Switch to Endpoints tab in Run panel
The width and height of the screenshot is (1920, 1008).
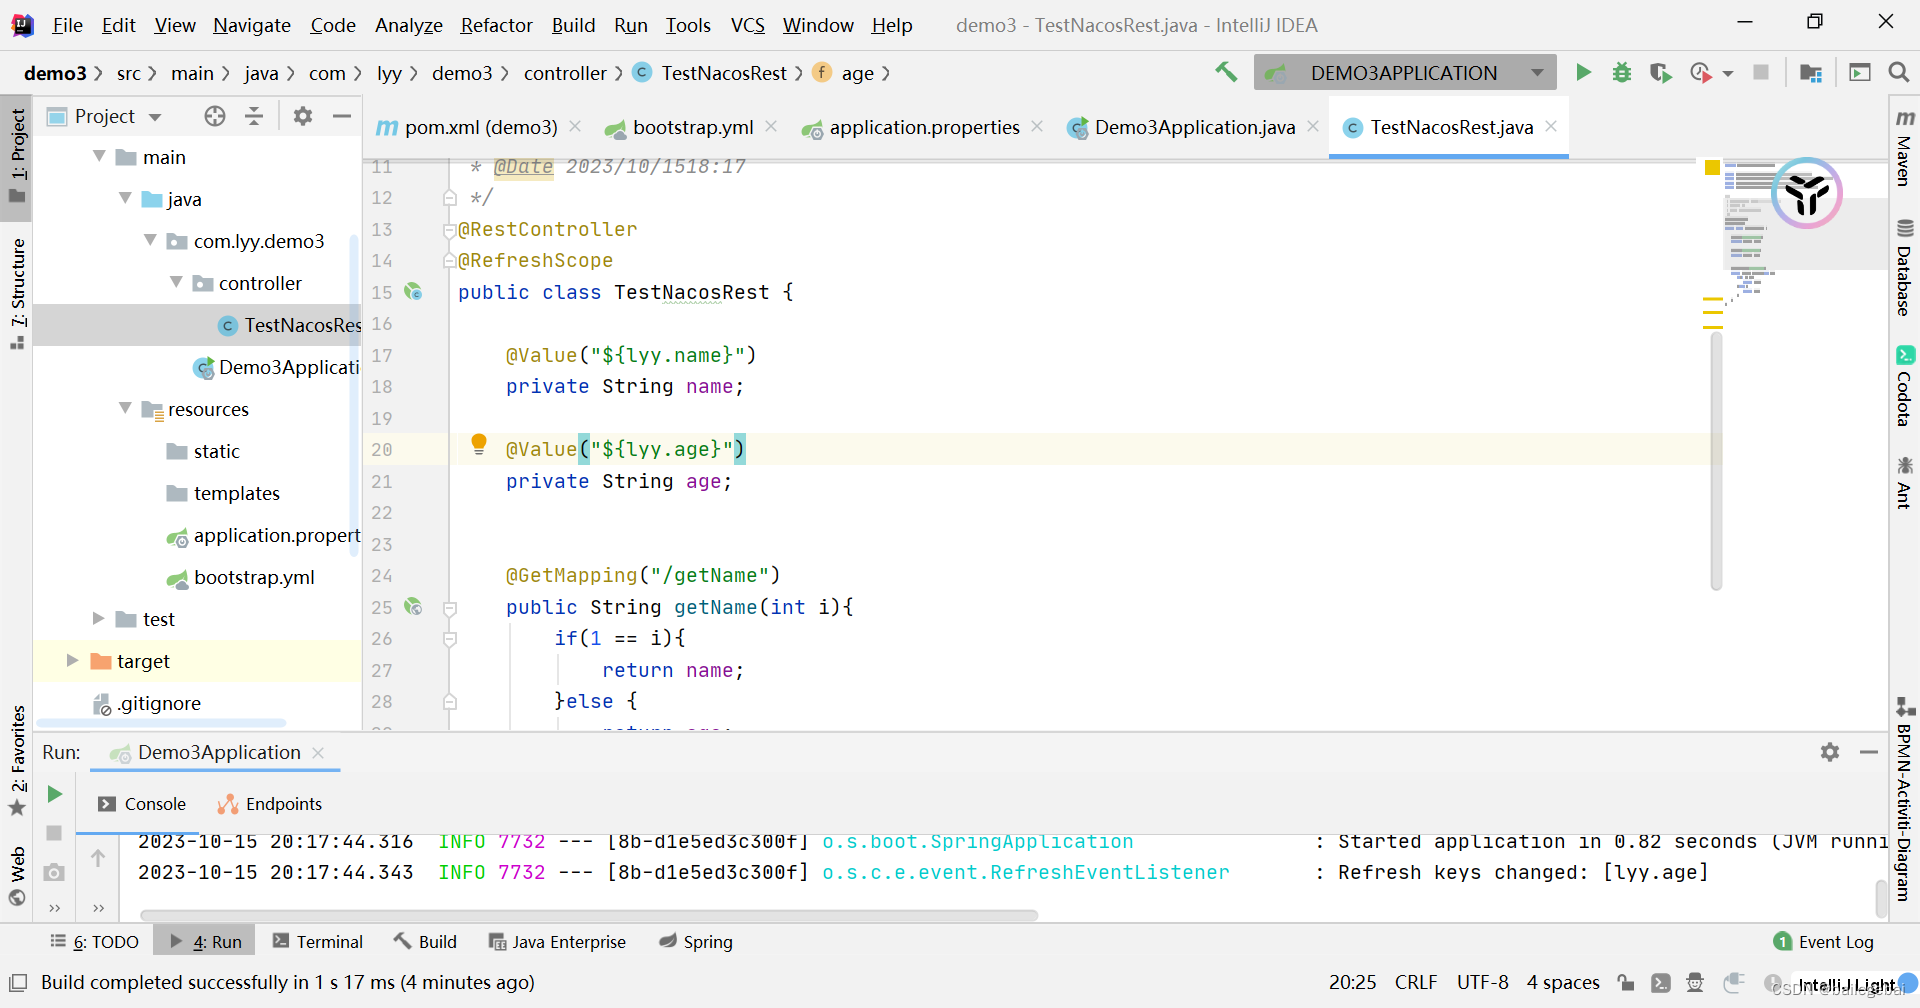270,804
